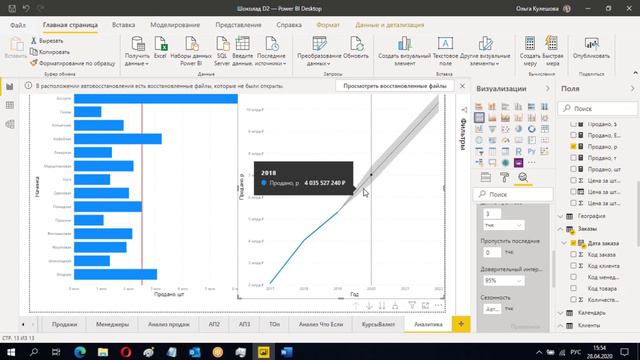Collapse the Клиенты table
640x360 pixels.
[x=560, y=326]
